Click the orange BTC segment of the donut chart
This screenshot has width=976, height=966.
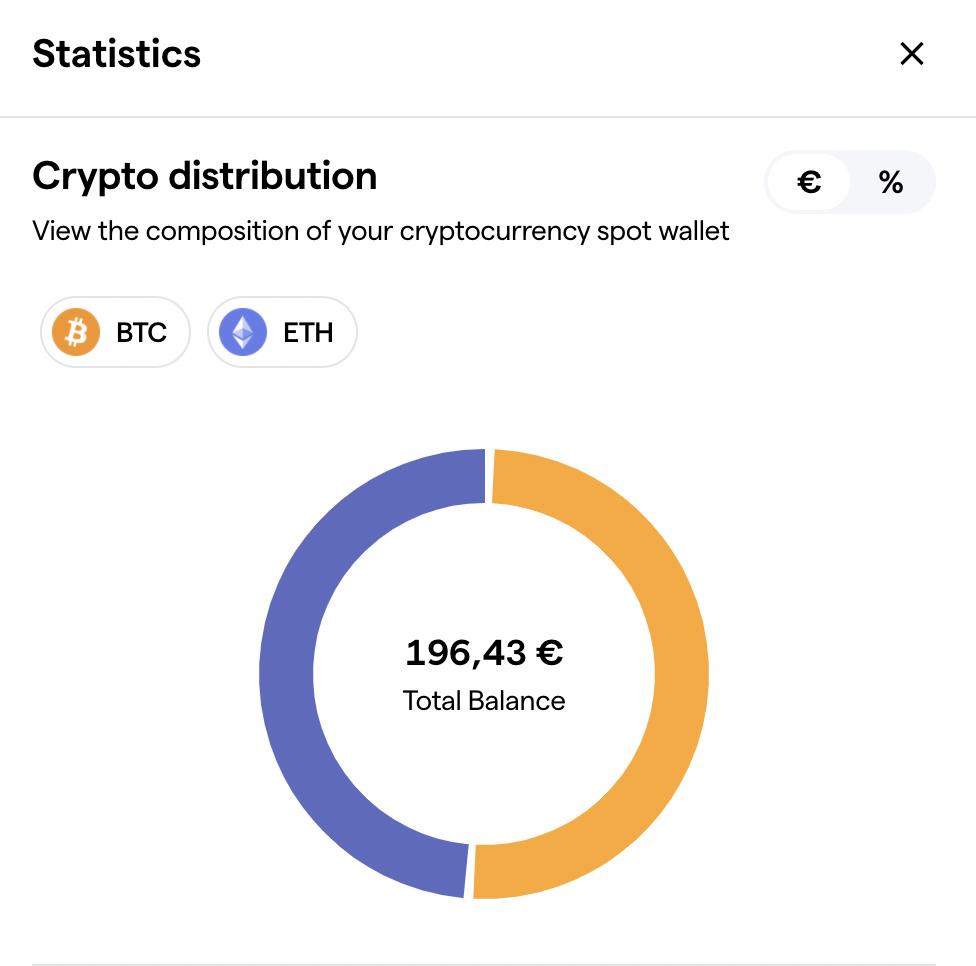click(x=682, y=674)
